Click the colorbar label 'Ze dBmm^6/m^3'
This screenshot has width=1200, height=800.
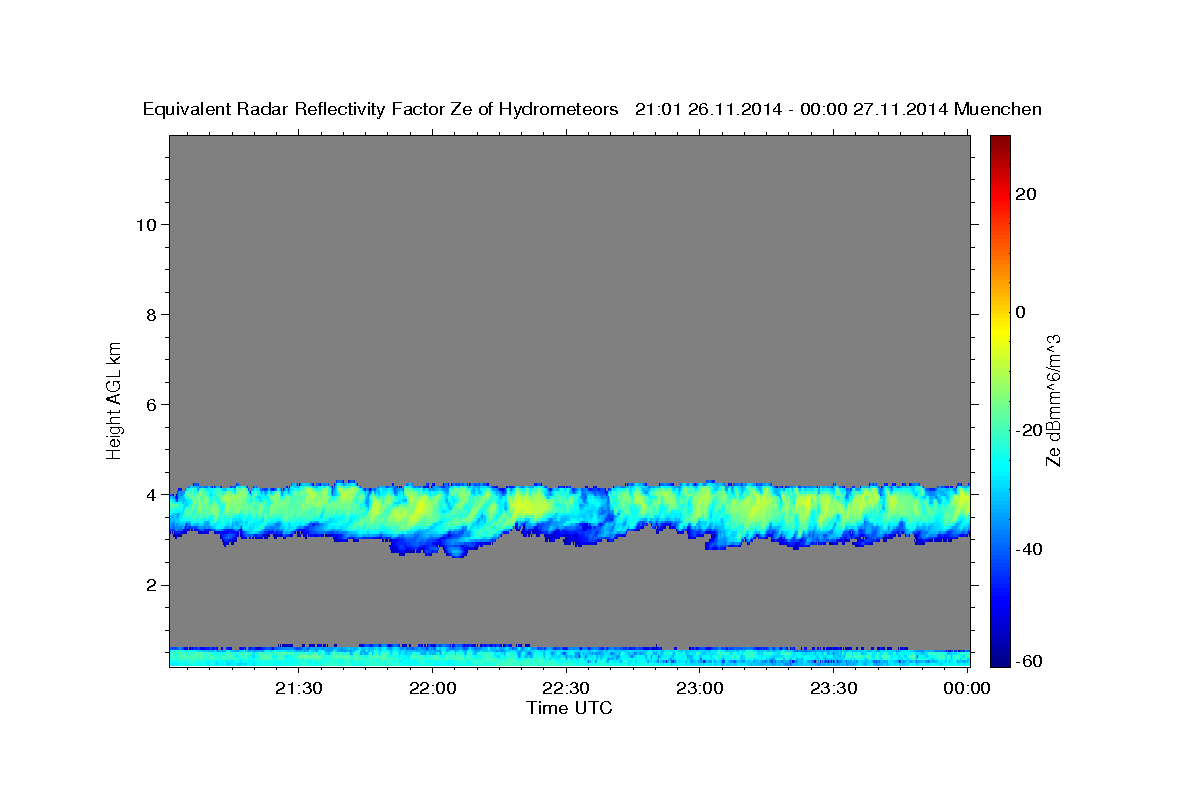pos(1052,400)
